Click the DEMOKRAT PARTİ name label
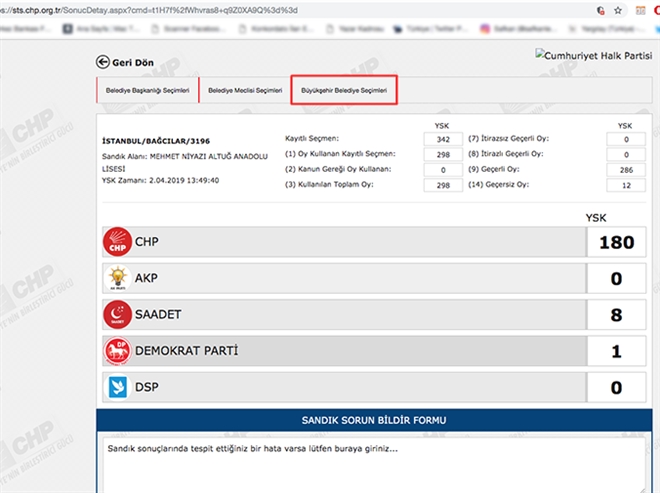Viewport: 660px width, 493px height. (x=186, y=350)
